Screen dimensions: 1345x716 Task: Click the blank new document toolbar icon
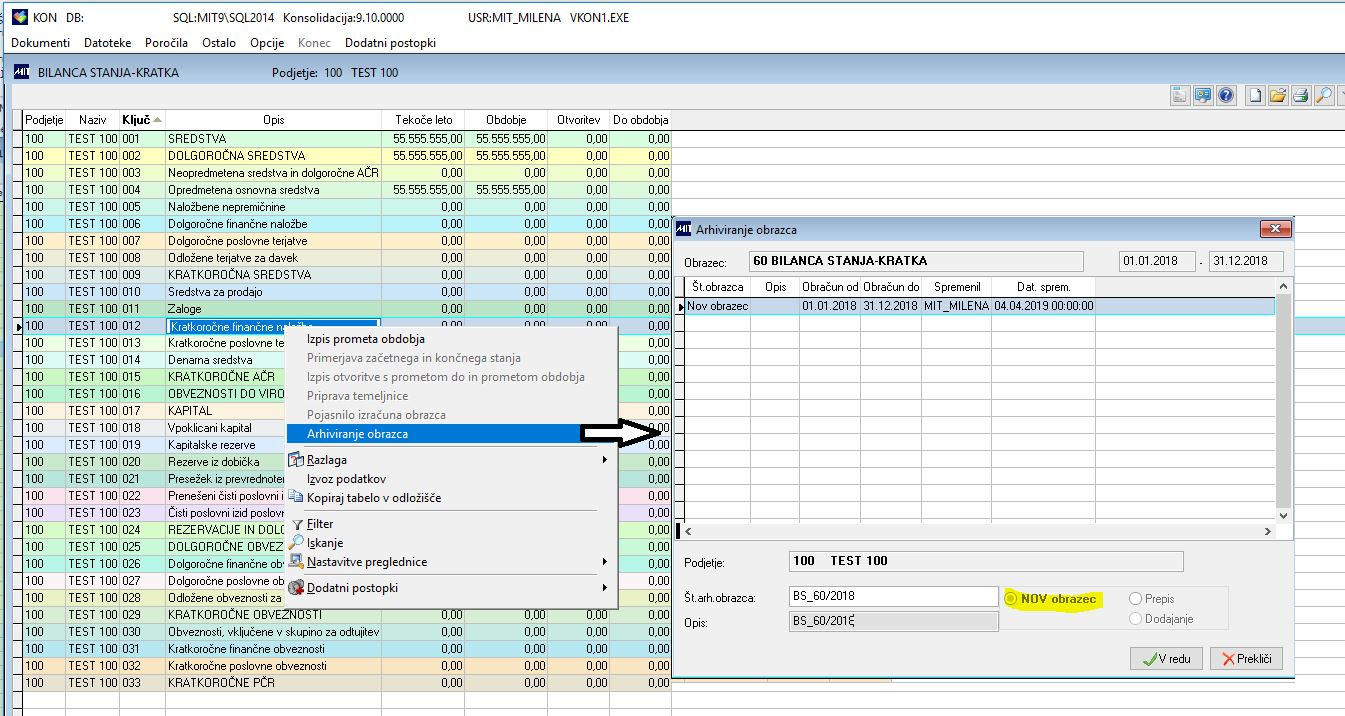1256,96
